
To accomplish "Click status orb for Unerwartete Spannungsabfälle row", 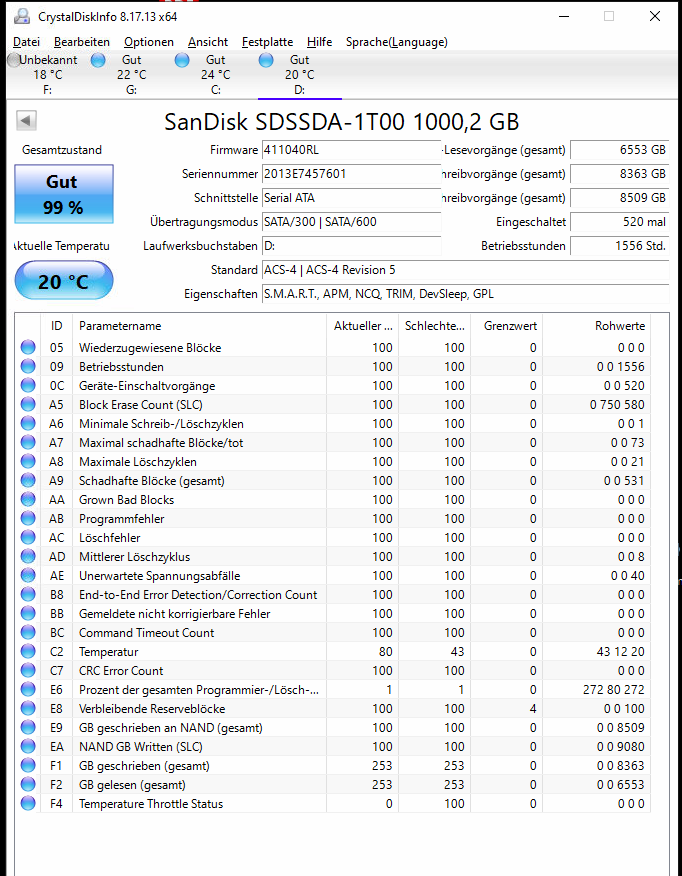I will pyautogui.click(x=28, y=575).
